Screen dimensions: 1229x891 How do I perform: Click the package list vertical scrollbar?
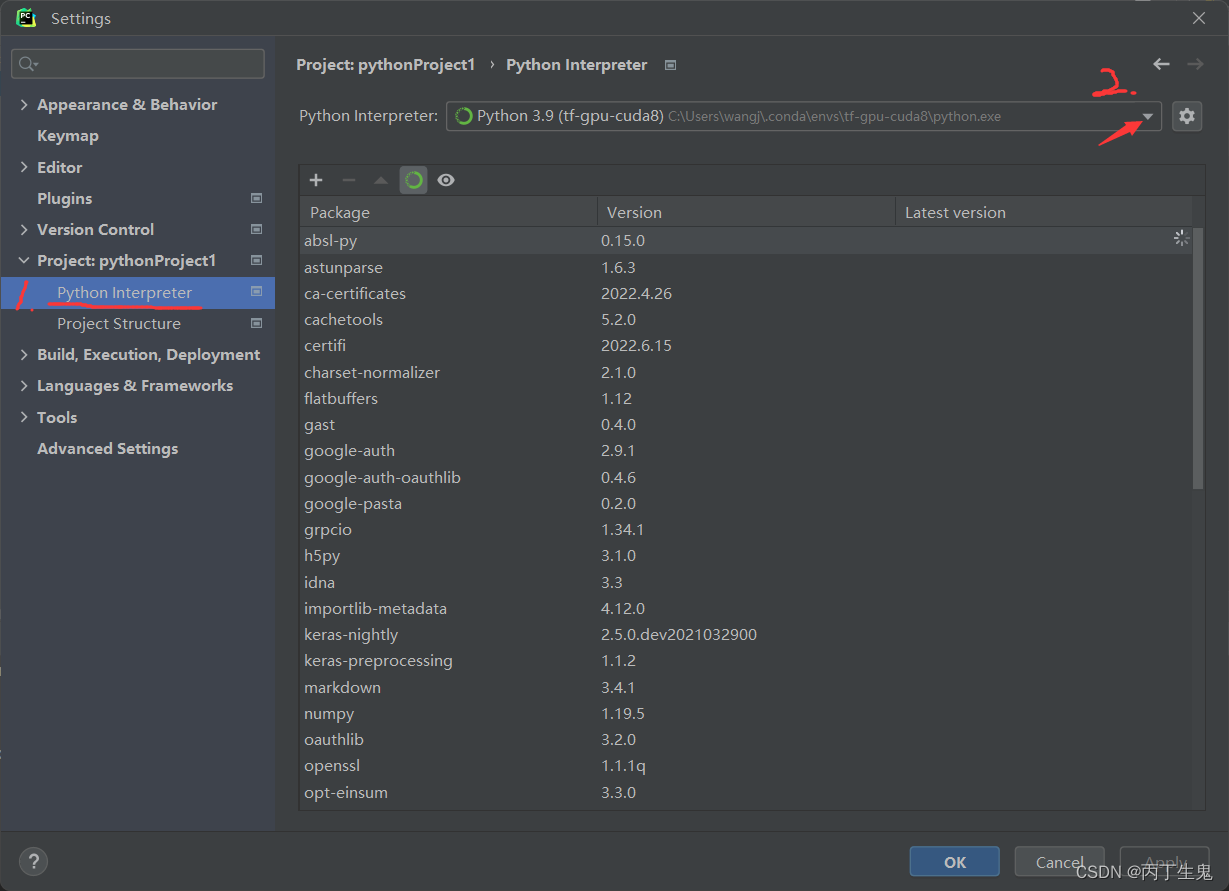[1198, 360]
